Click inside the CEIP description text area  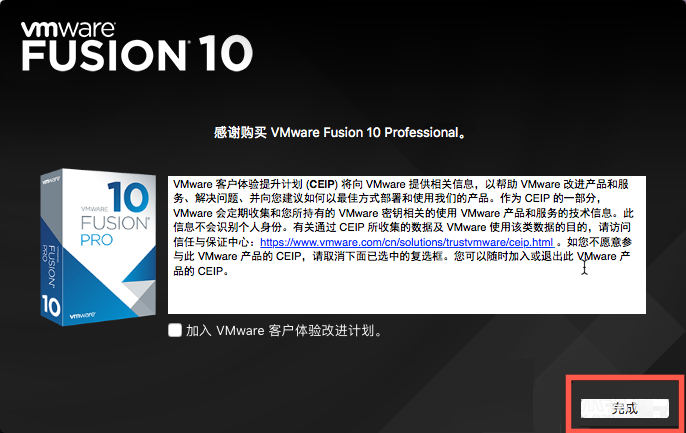pyautogui.click(x=407, y=245)
